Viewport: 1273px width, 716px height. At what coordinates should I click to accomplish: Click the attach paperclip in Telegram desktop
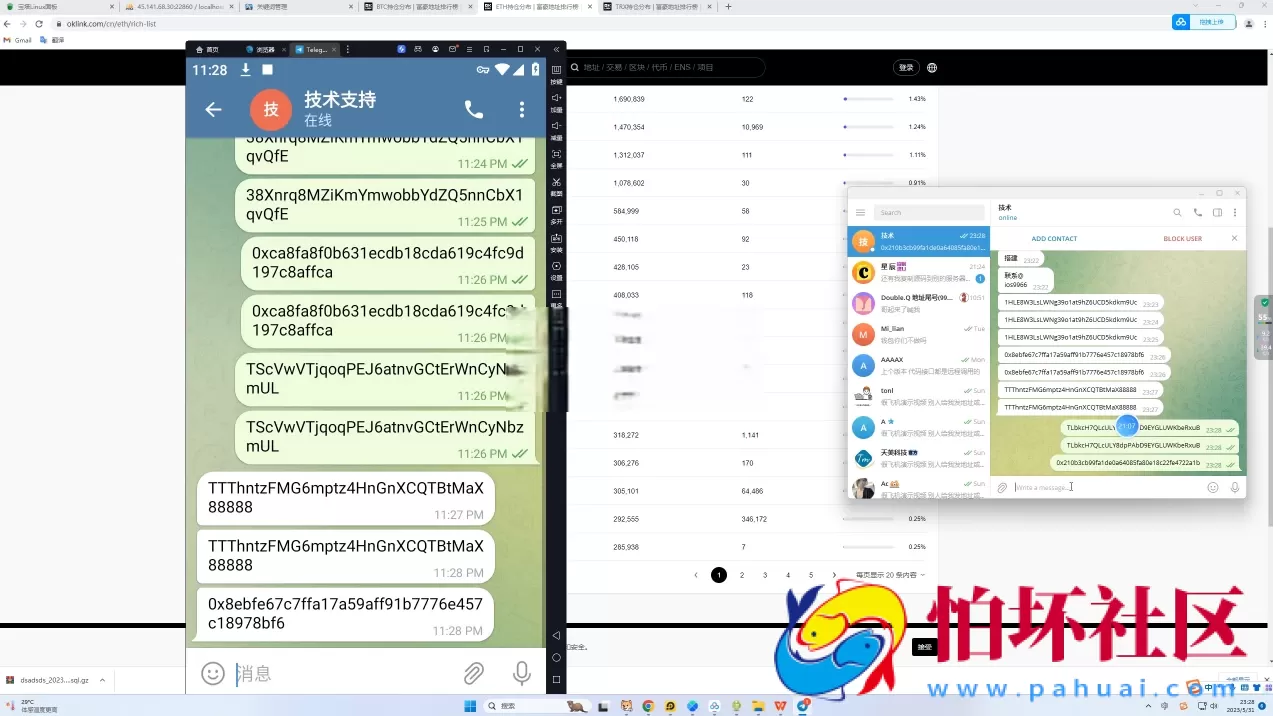[x=999, y=487]
